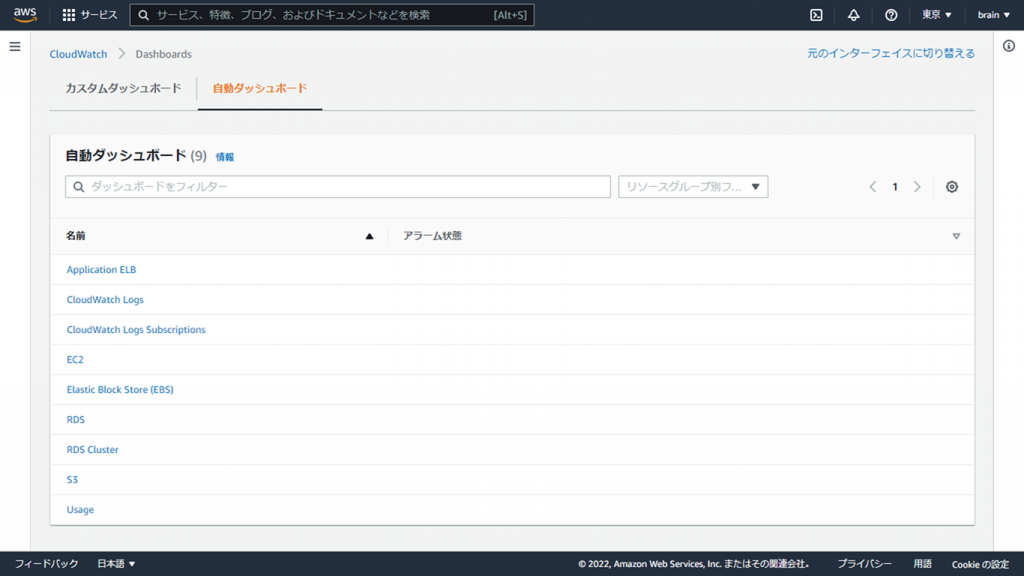1024x576 pixels.
Task: Open the help question mark icon
Action: click(891, 15)
